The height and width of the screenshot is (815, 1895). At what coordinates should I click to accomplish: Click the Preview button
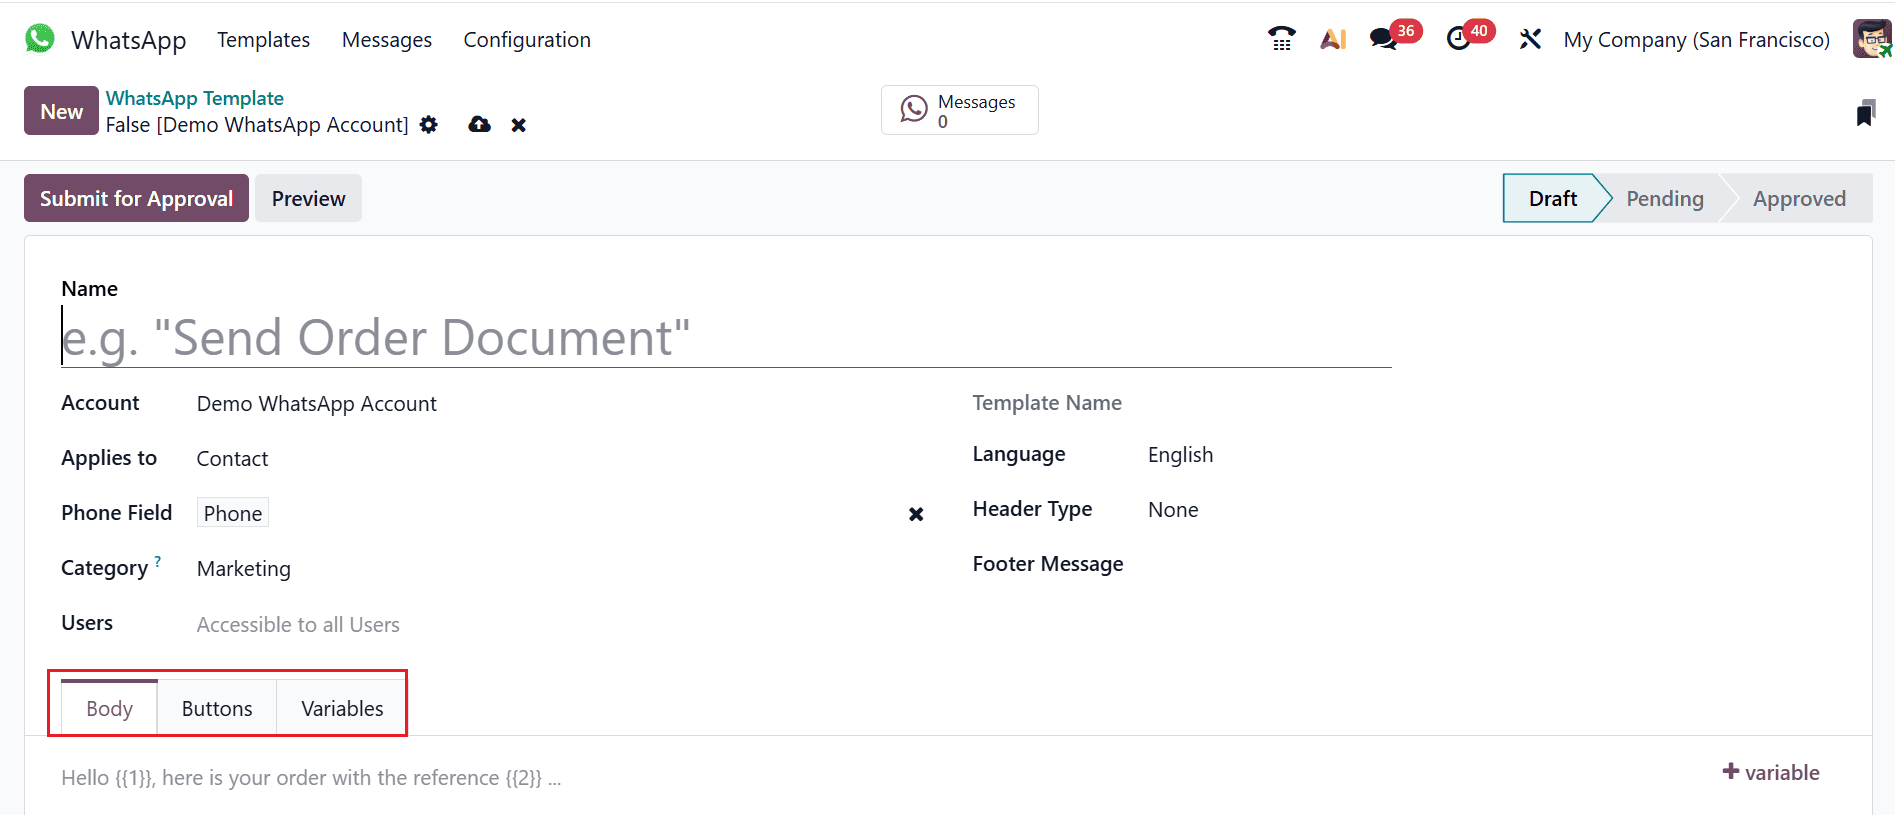tap(308, 198)
